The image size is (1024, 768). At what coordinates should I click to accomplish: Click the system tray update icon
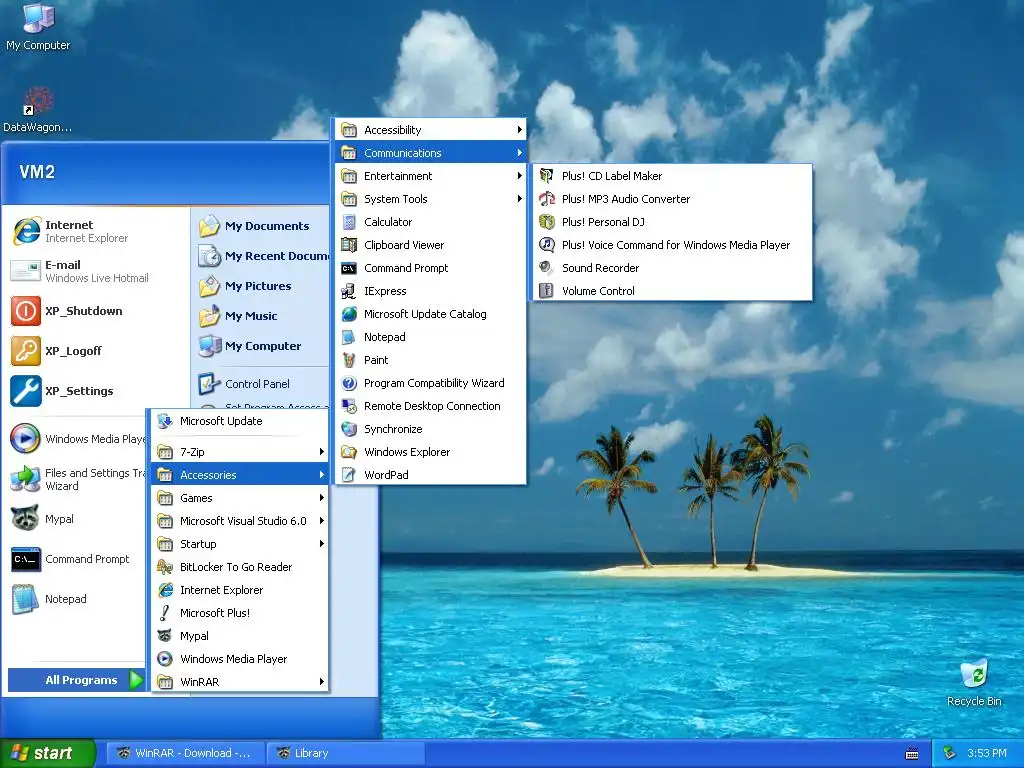pos(950,753)
